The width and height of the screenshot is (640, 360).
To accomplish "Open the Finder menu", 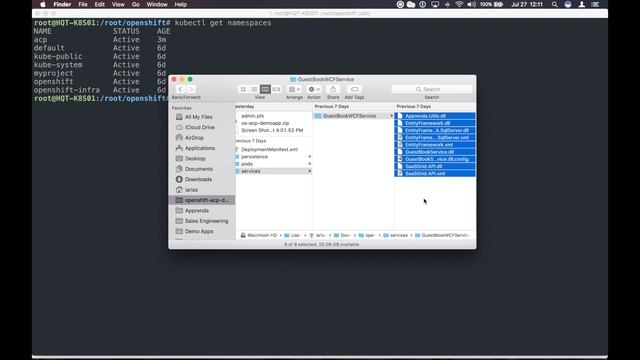I will tap(62, 4).
